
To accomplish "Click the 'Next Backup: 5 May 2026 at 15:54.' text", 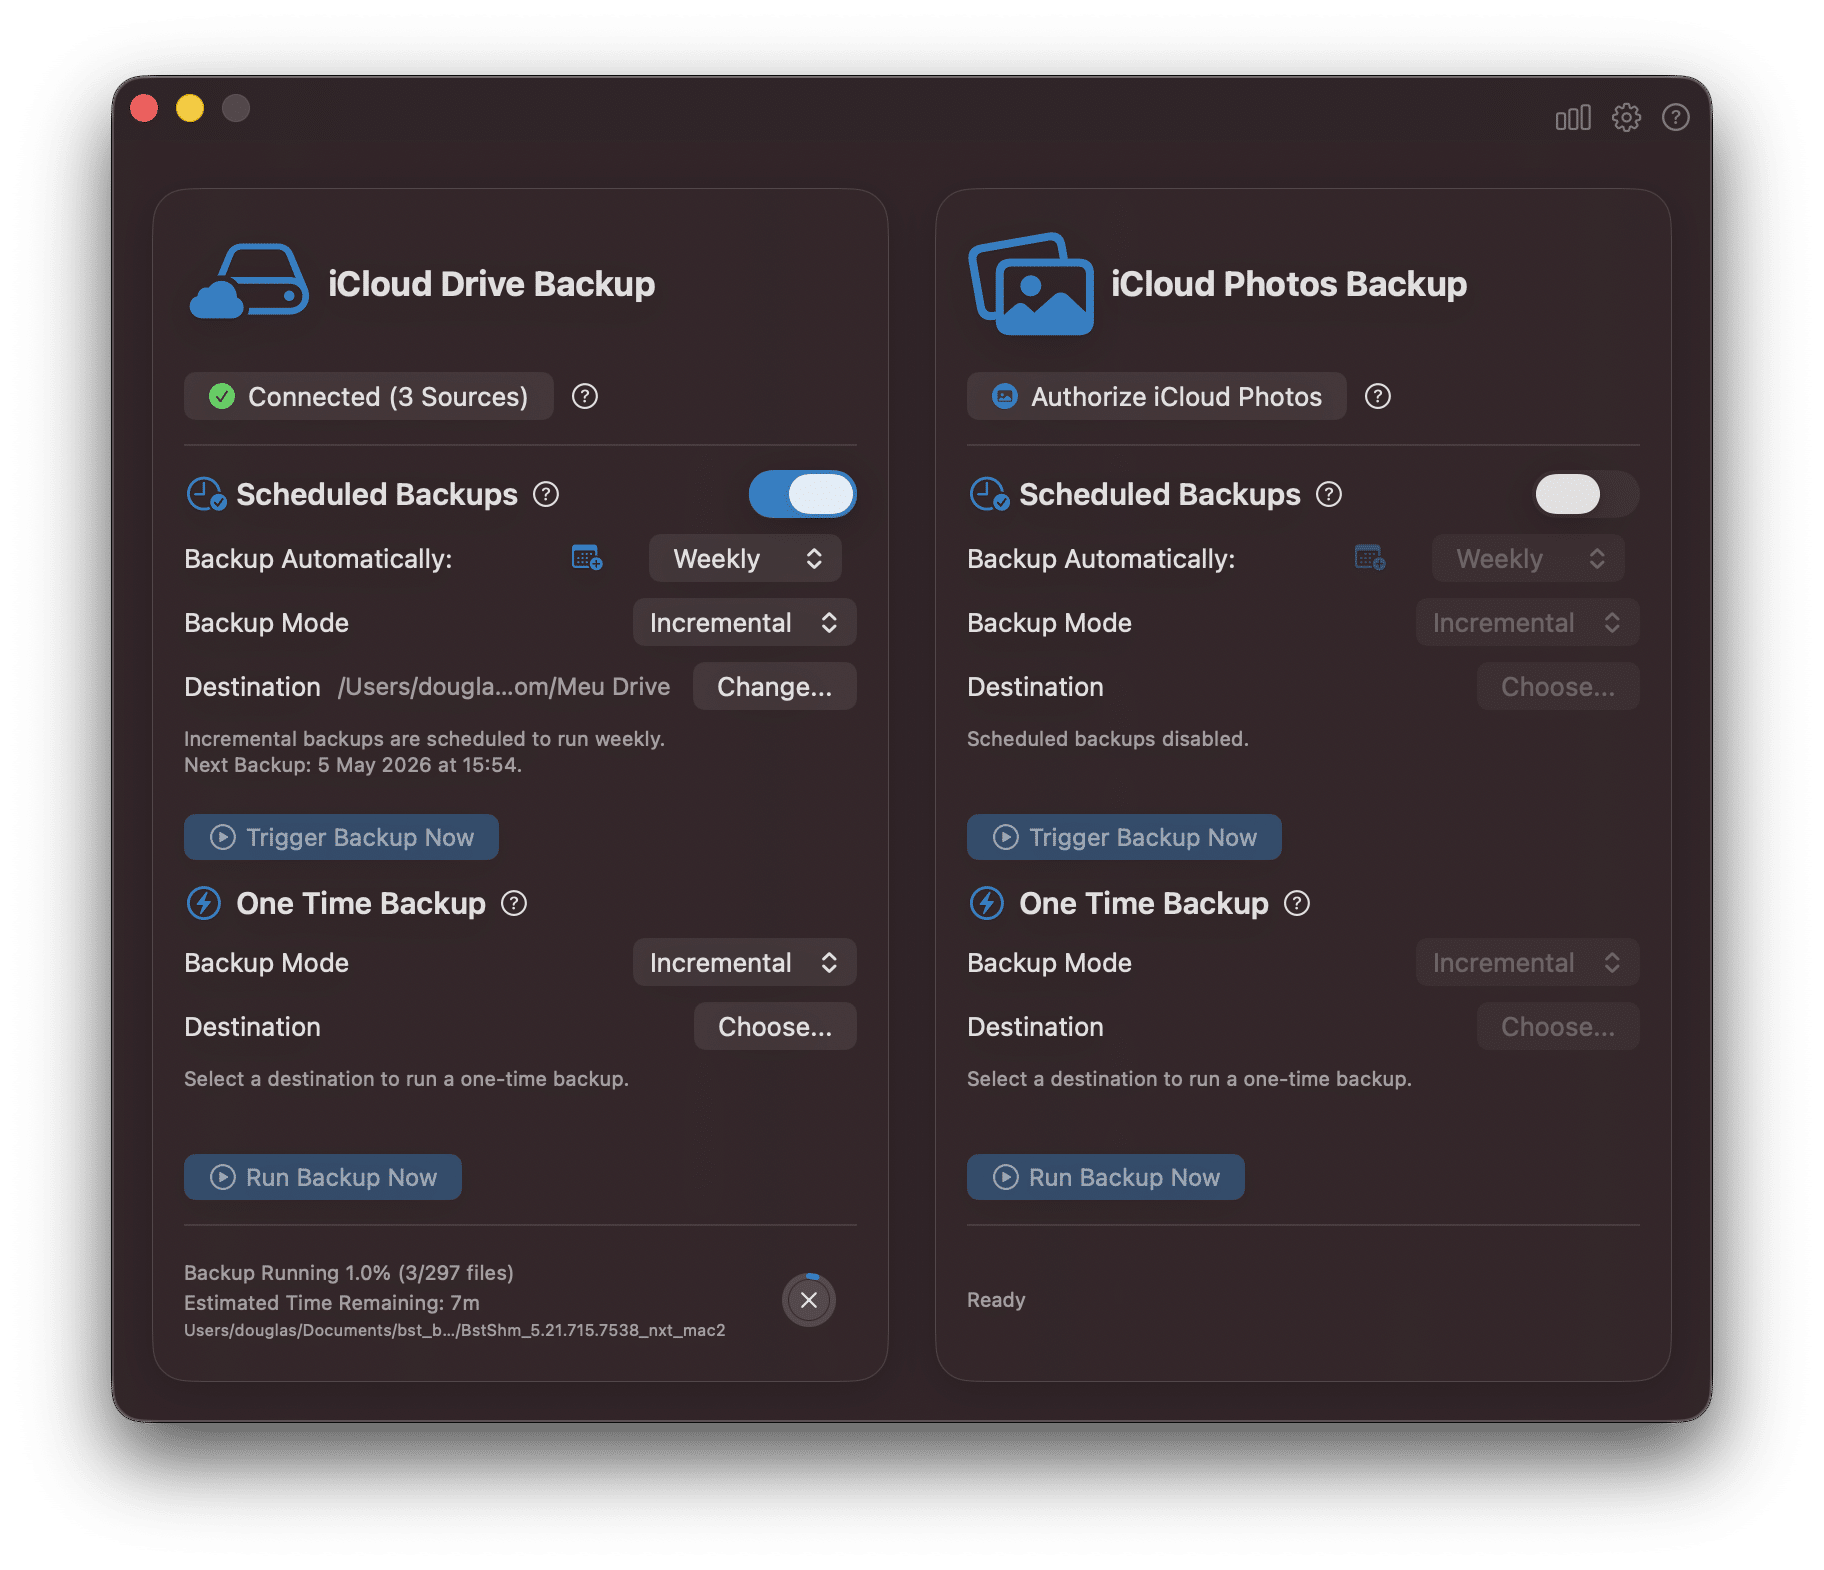I will click(x=353, y=765).
